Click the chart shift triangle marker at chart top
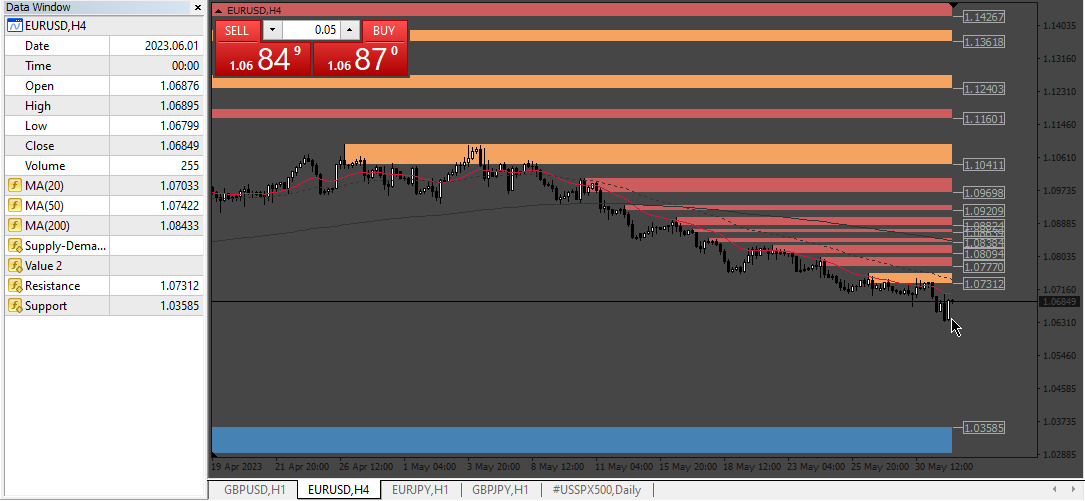Image resolution: width=1085 pixels, height=501 pixels. point(955,6)
